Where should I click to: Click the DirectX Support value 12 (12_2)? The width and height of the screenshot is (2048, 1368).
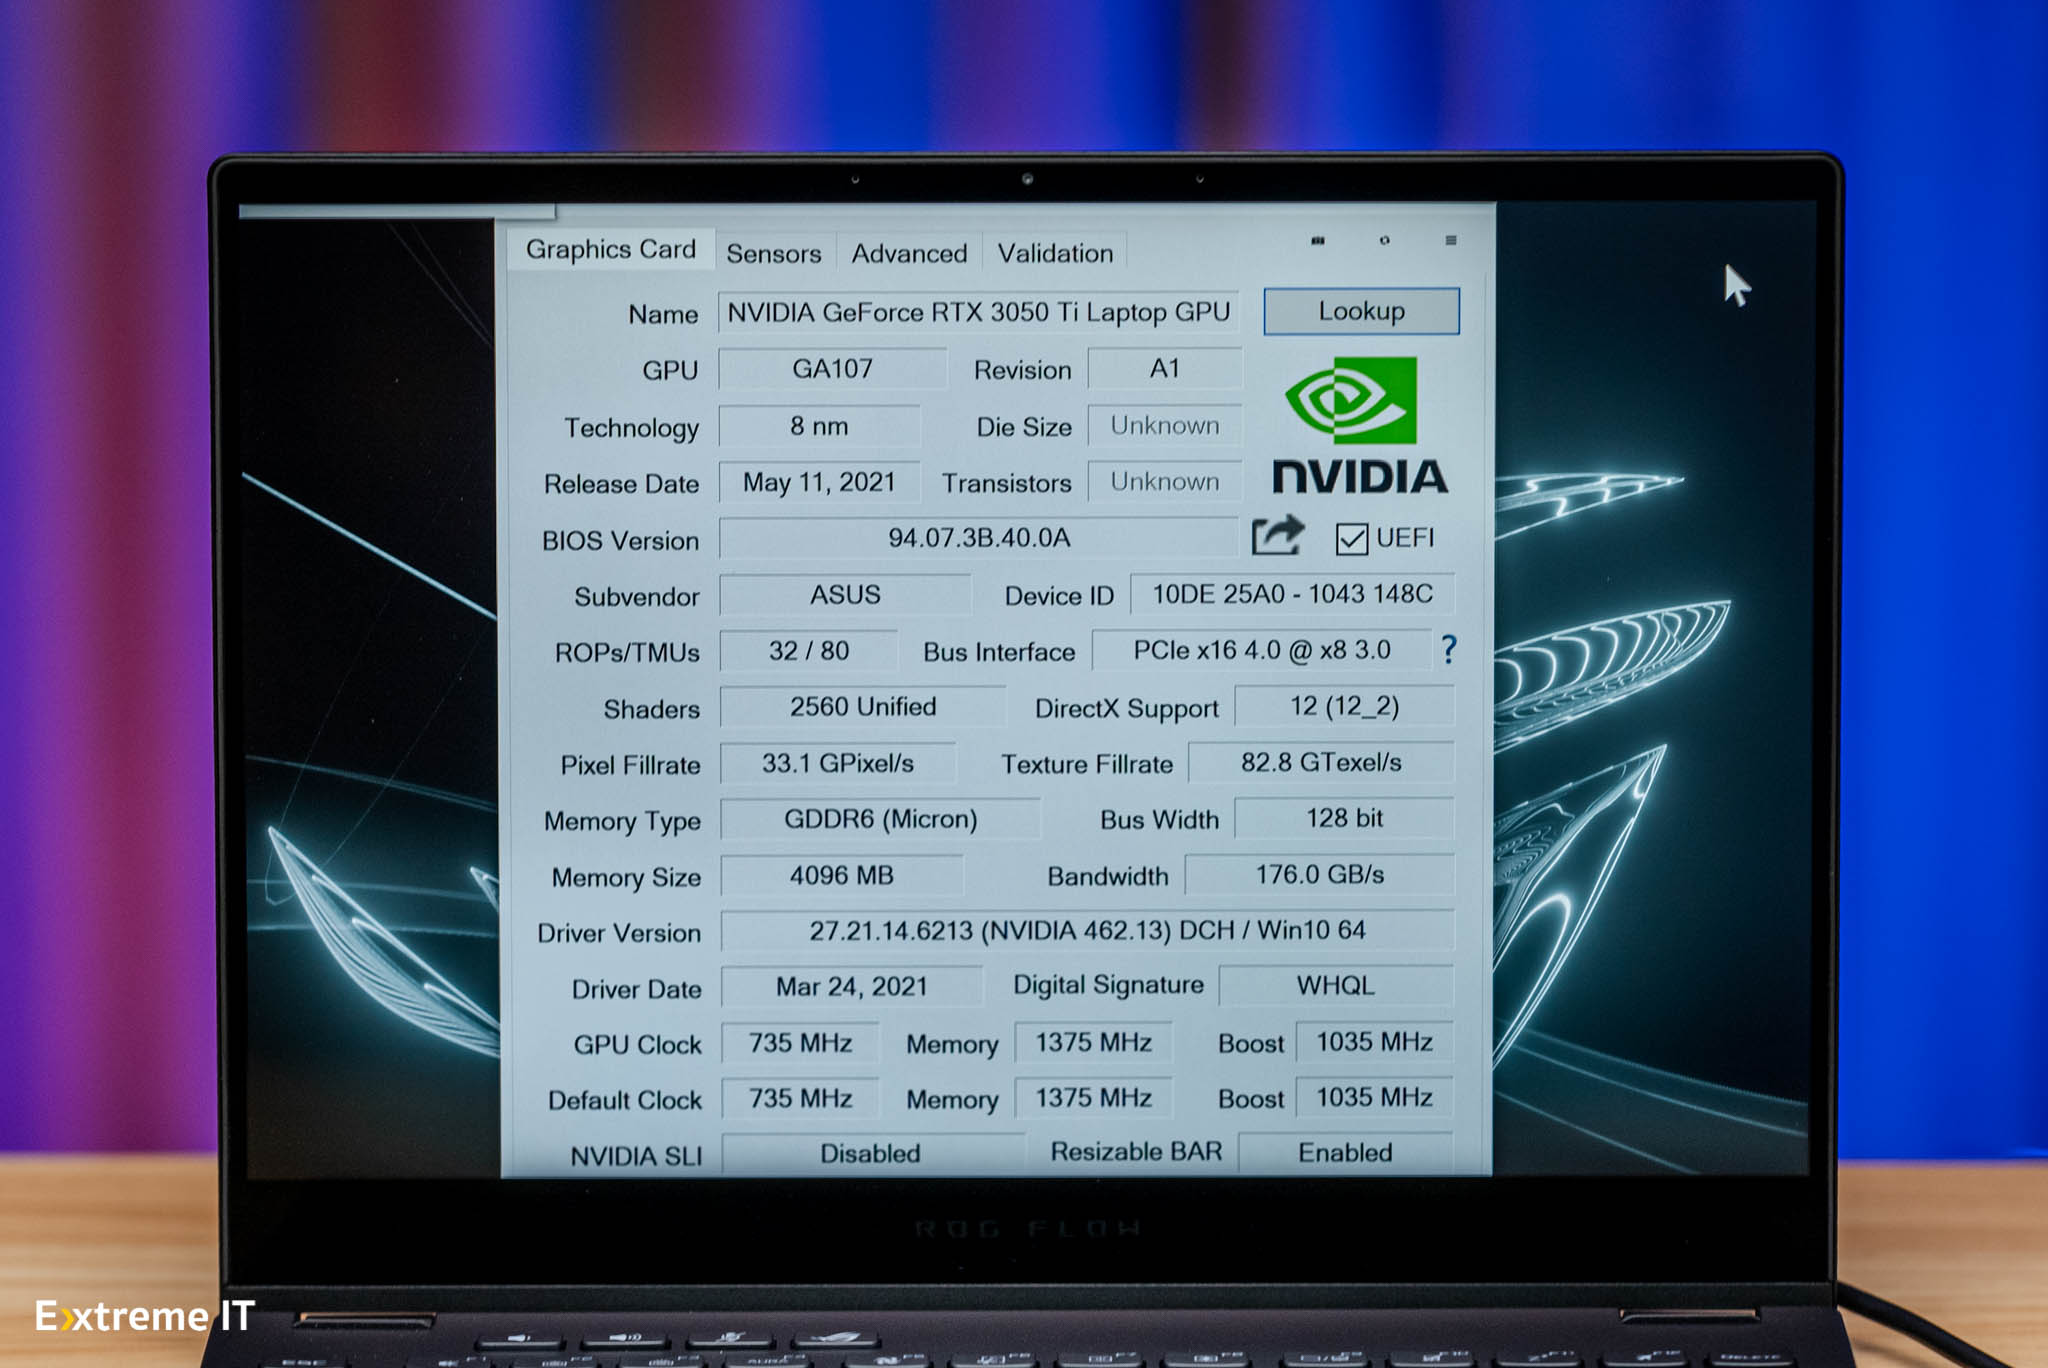1344,706
